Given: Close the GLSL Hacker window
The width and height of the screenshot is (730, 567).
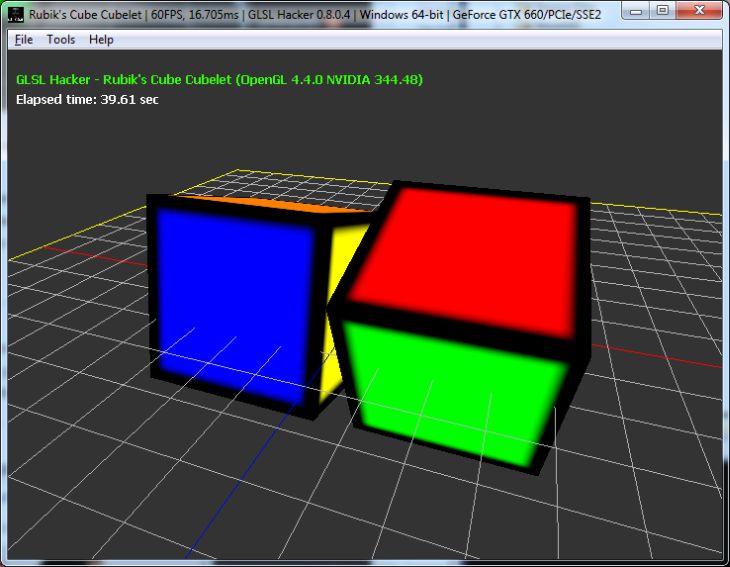Looking at the screenshot, I should pos(699,10).
